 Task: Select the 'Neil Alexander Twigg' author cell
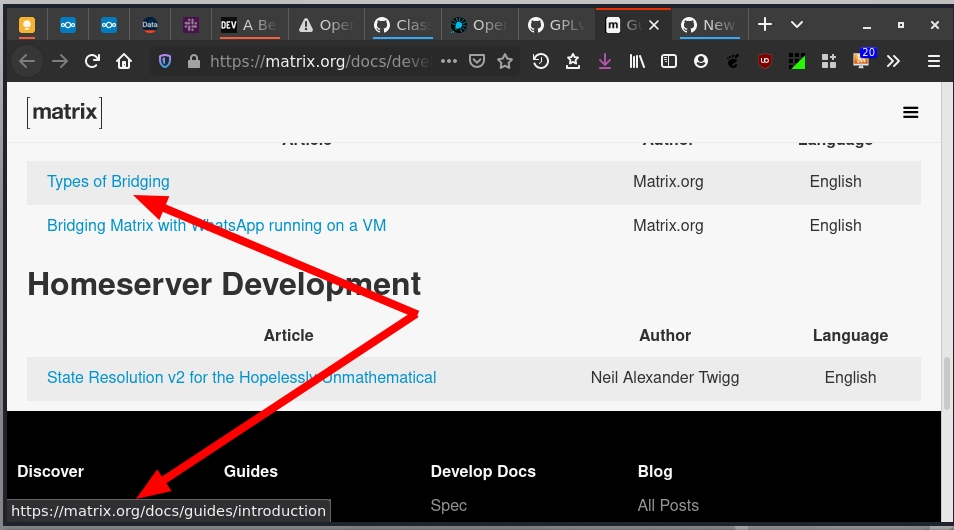point(664,377)
